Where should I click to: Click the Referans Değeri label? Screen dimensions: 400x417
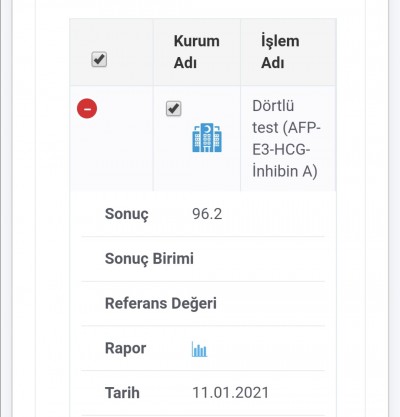161,304
